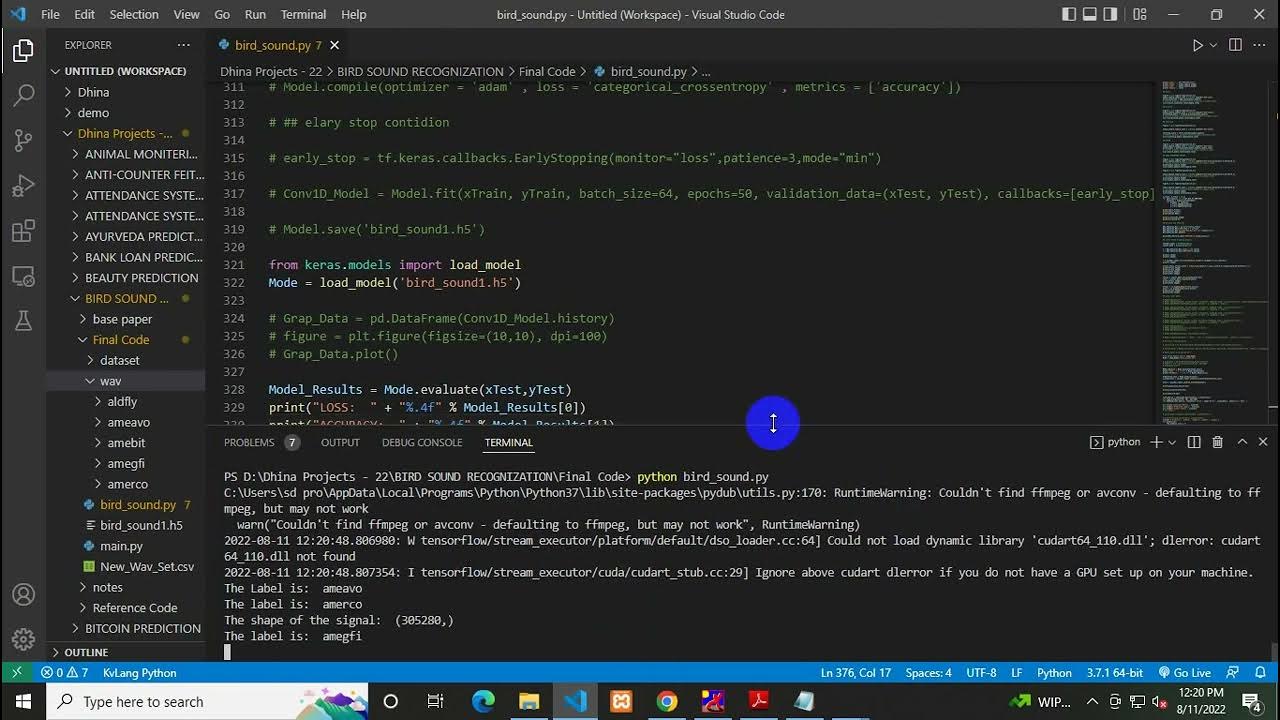Viewport: 1280px width, 720px height.
Task: Switch to the Problems tab
Action: [249, 442]
